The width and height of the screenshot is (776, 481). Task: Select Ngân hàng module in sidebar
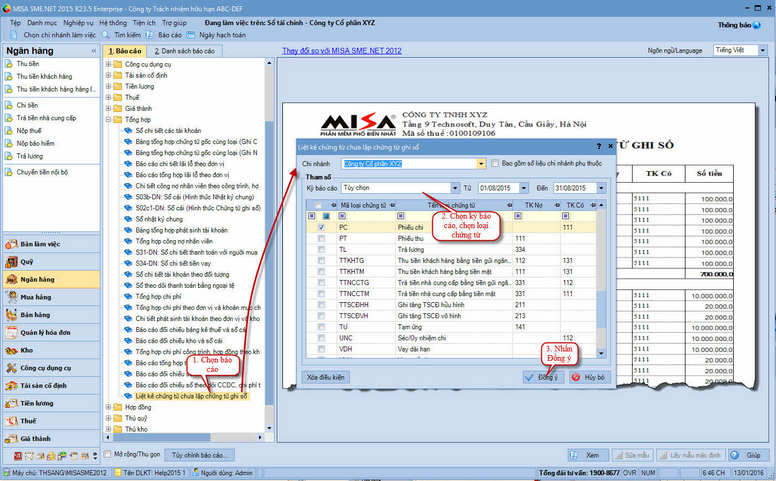[x=51, y=280]
